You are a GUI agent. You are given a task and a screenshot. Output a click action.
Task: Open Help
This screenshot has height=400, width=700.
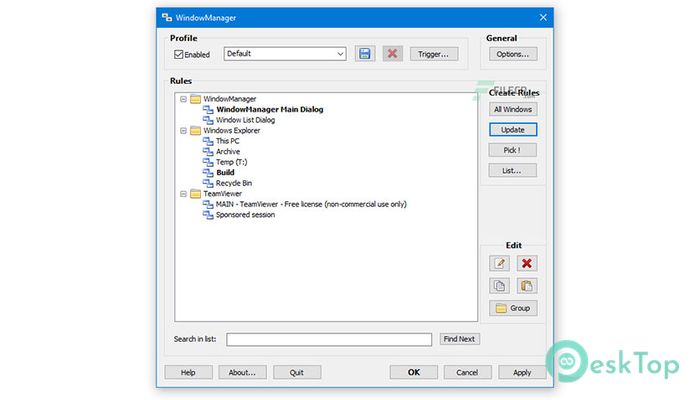[188, 372]
